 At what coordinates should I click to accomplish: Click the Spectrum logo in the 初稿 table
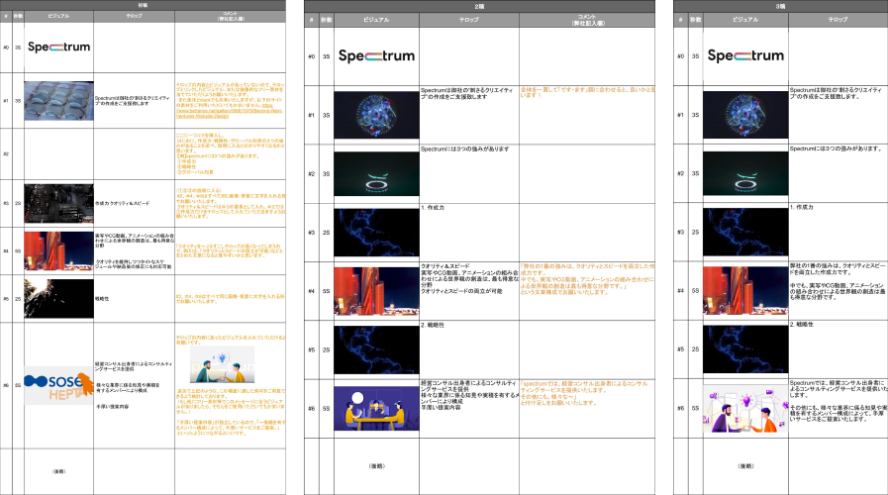point(59,47)
